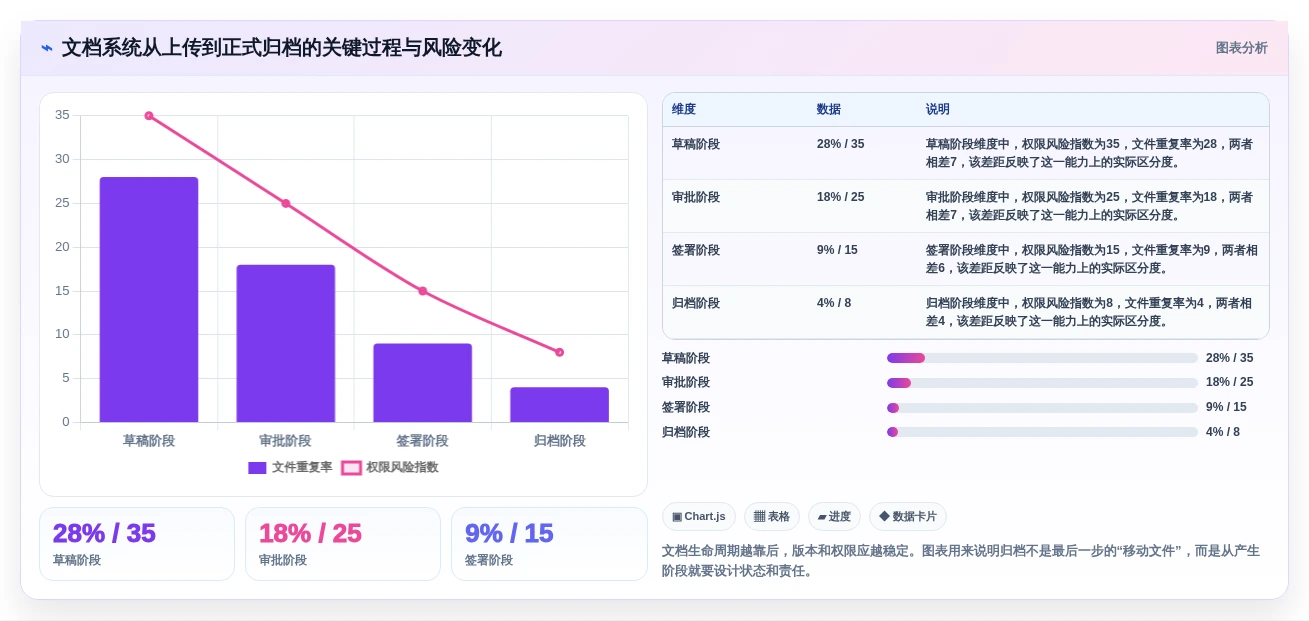Click the 9% / 15 table data cell

837,250
